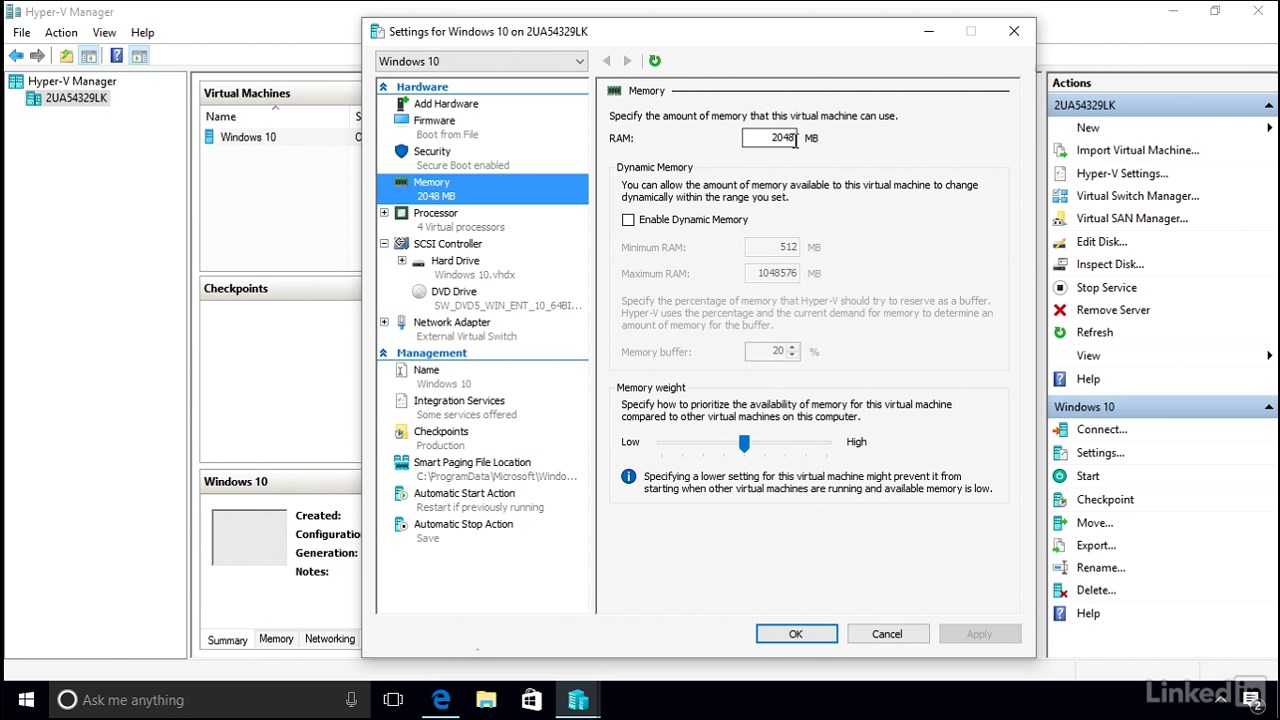Collapse the Windows 10 actions section
This screenshot has height=720, width=1280.
click(x=1268, y=408)
